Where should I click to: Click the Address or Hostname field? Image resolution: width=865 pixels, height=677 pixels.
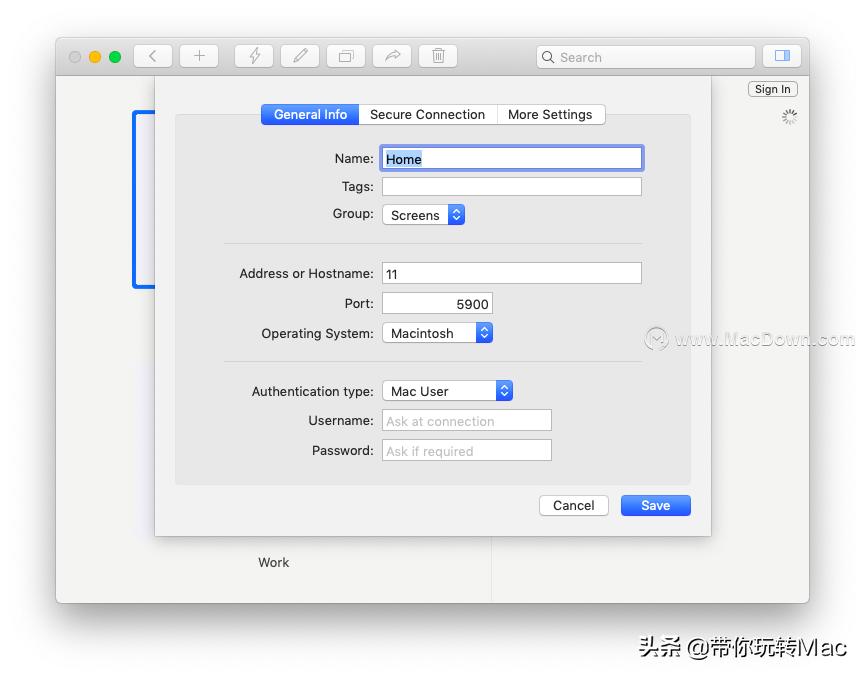(x=512, y=273)
